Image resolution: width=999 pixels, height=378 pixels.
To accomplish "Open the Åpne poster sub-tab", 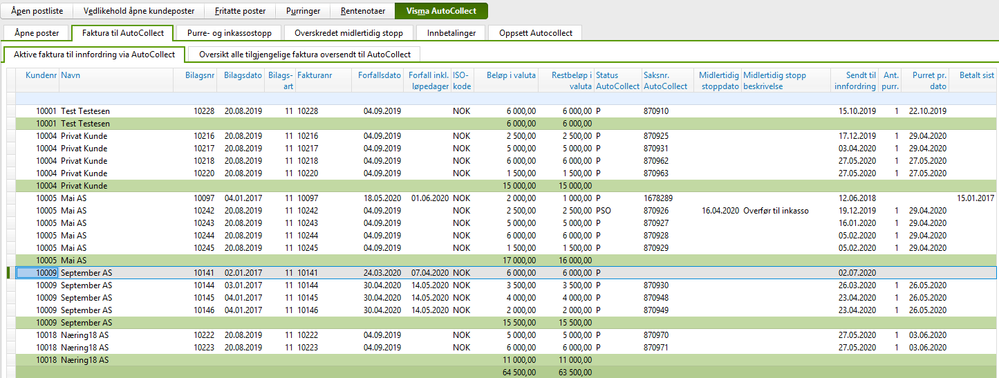I will coord(36,33).
